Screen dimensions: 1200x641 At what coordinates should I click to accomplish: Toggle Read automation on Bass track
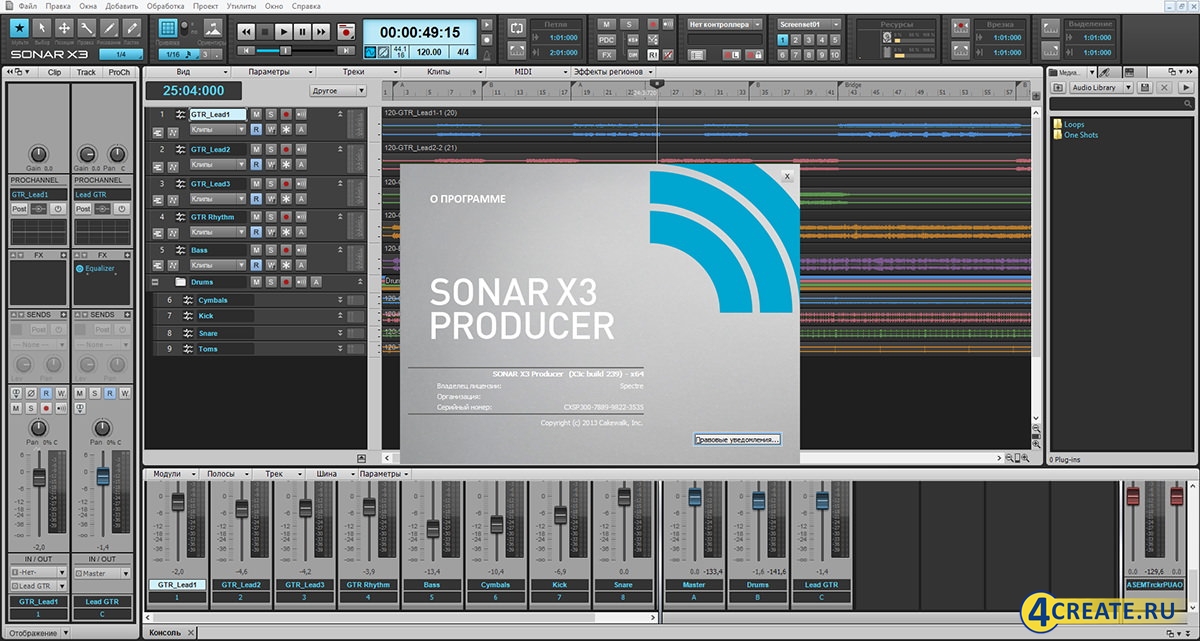coord(256,265)
